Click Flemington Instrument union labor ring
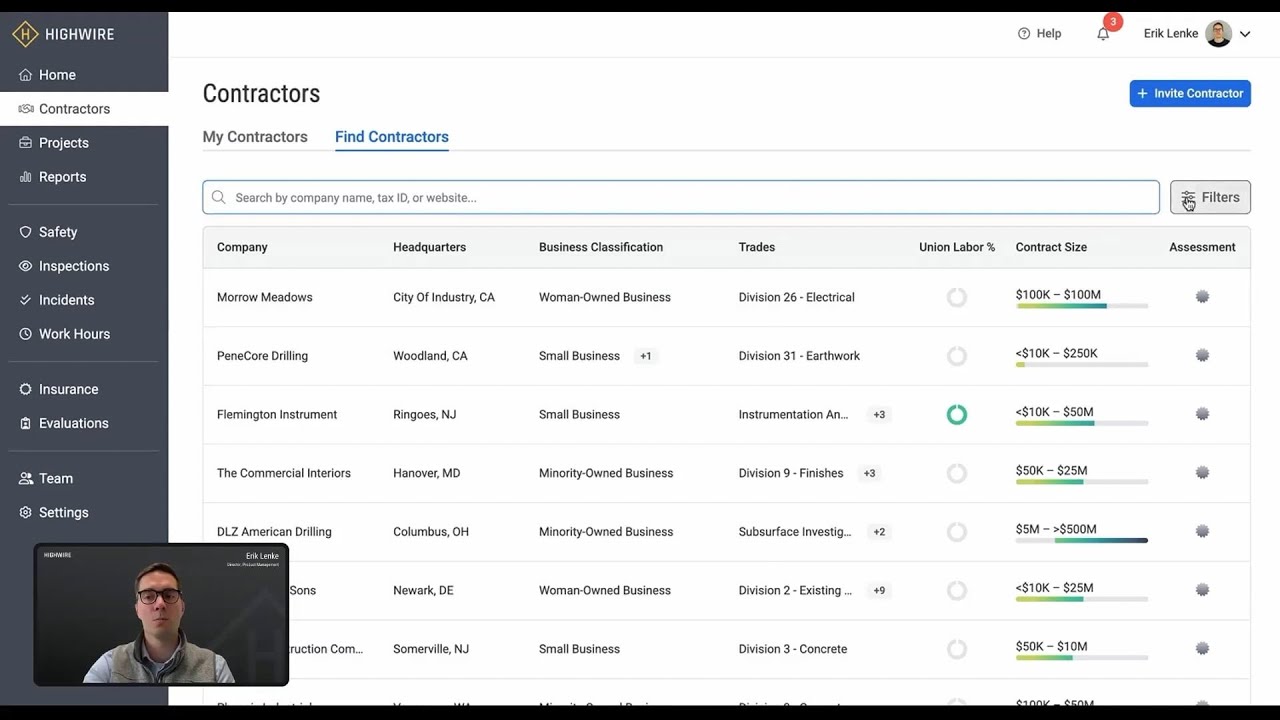1280x720 pixels. coord(957,414)
